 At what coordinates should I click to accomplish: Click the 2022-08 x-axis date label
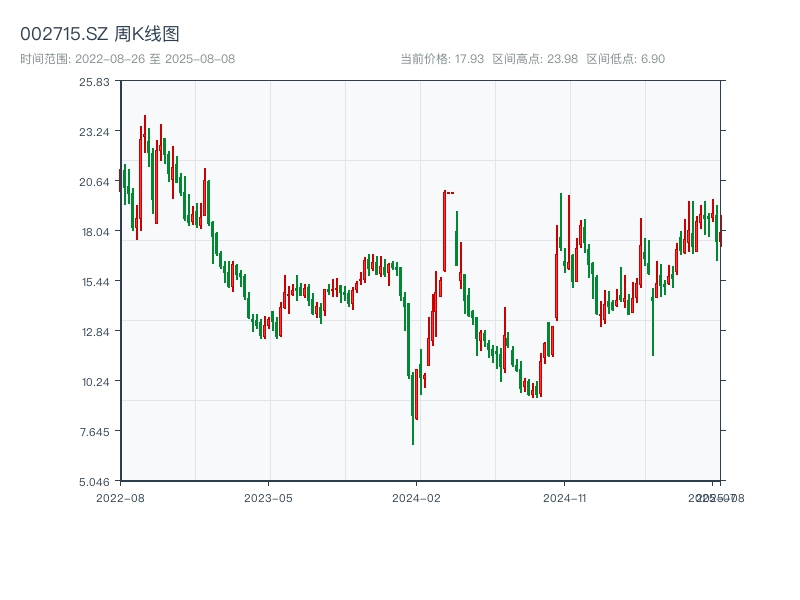pos(120,497)
